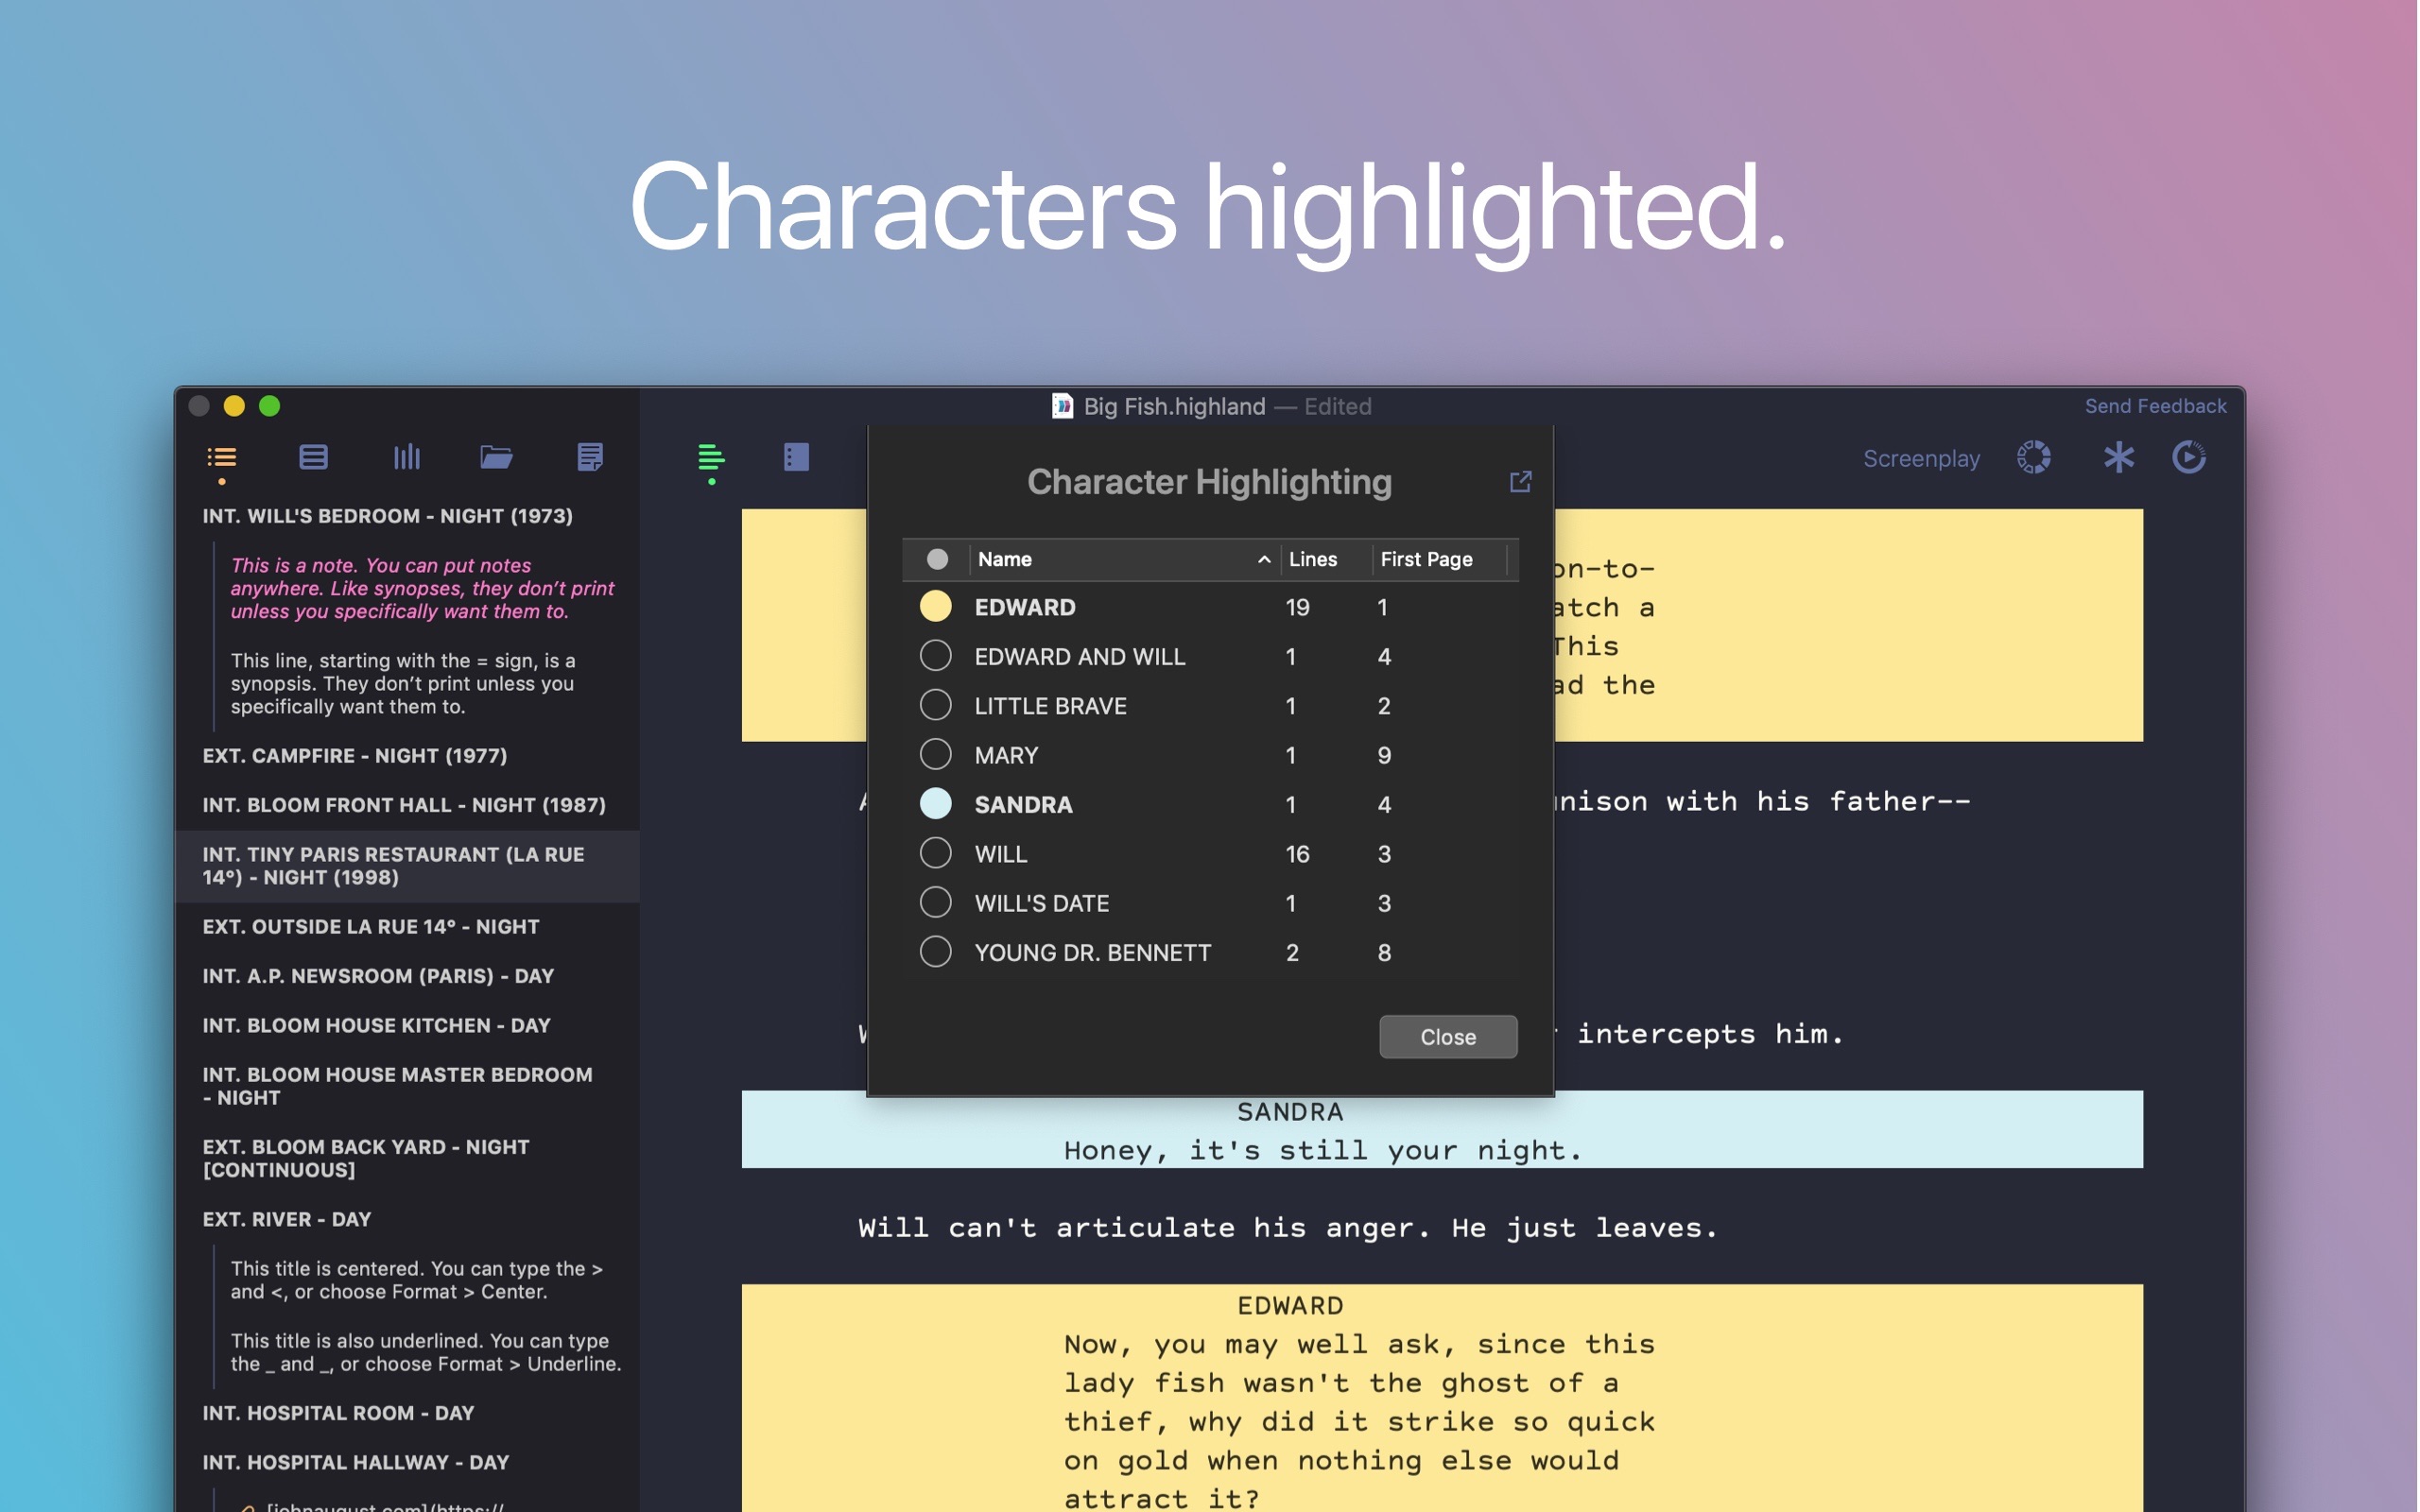Click Send Feedback link in top right
Screen dimensions: 2420x1512
click(x=2155, y=404)
